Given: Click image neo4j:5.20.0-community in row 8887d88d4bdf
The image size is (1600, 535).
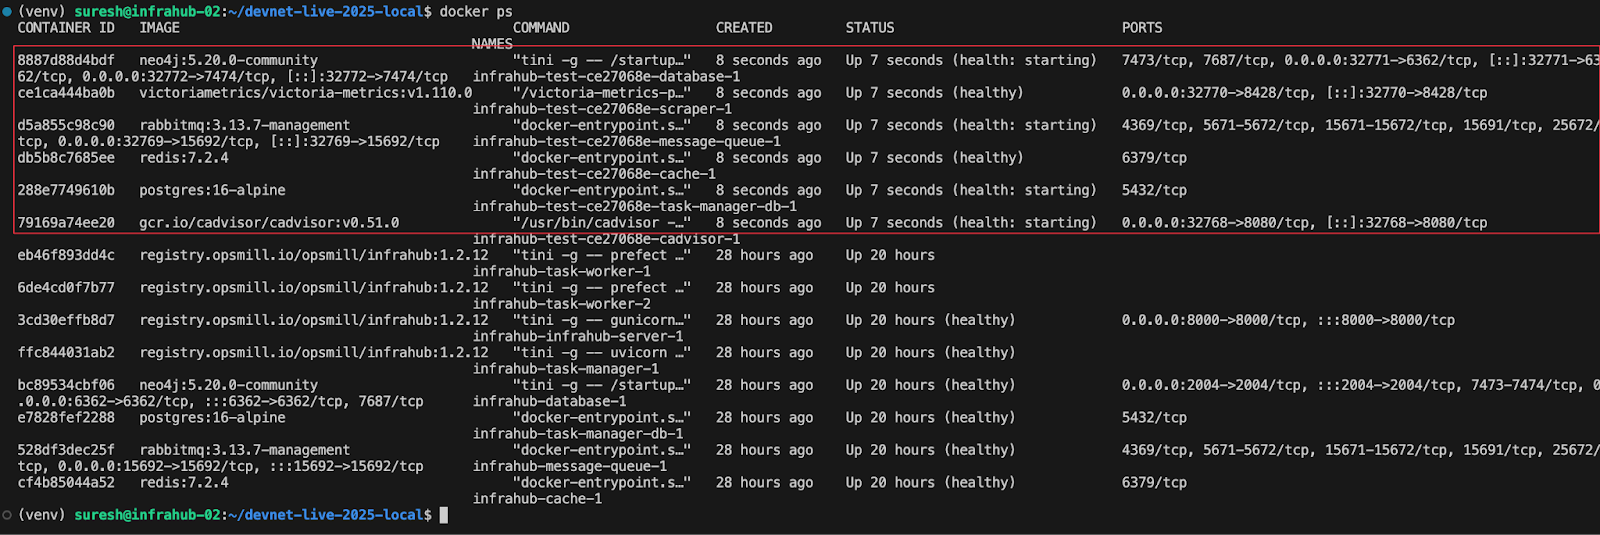Looking at the screenshot, I should coord(229,60).
